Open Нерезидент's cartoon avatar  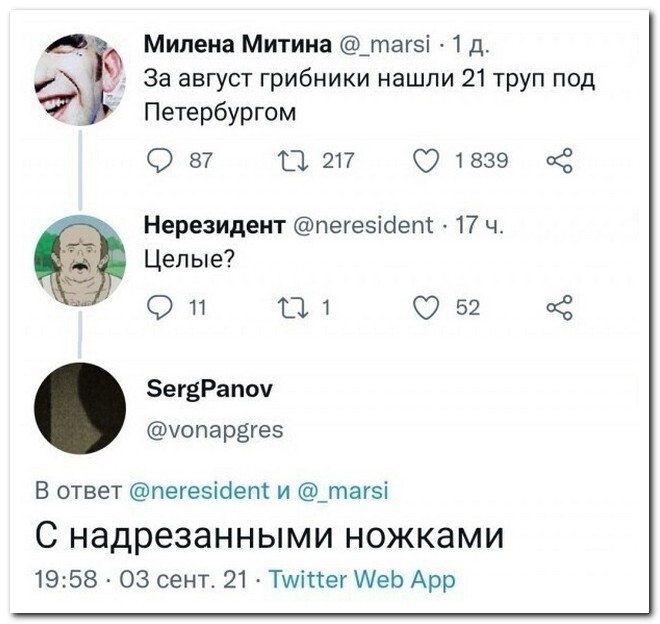[x=80, y=261]
